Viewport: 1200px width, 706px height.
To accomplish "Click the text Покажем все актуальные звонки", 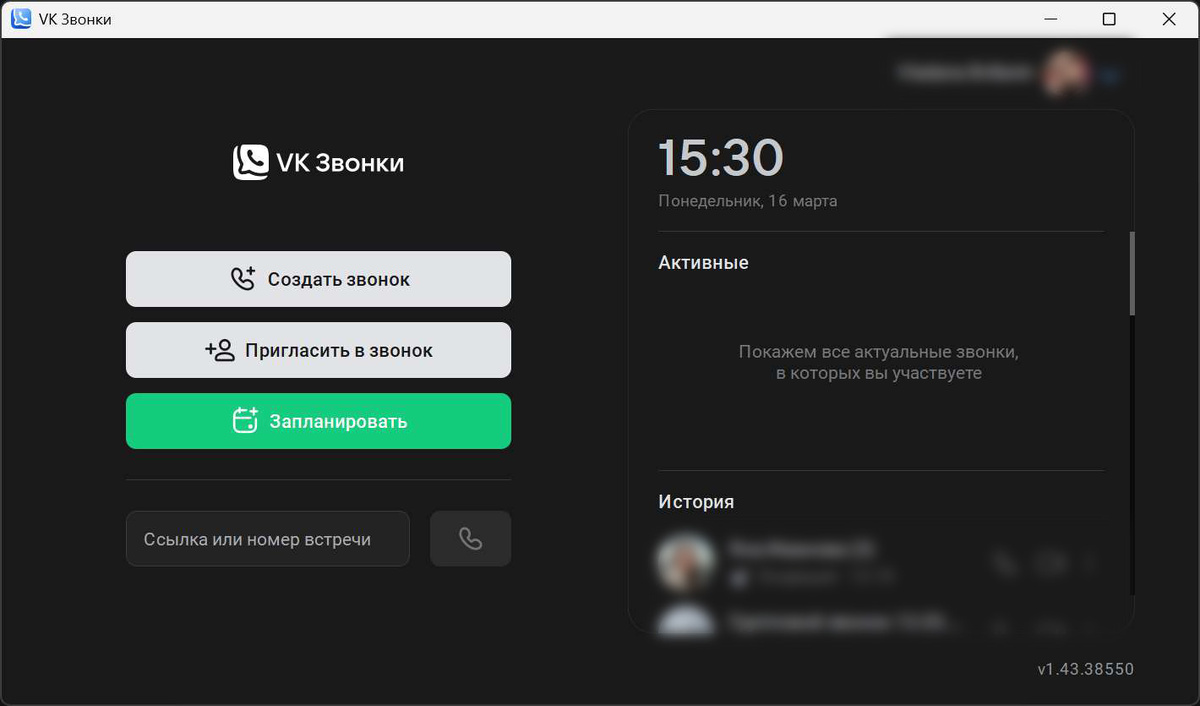I will click(879, 352).
